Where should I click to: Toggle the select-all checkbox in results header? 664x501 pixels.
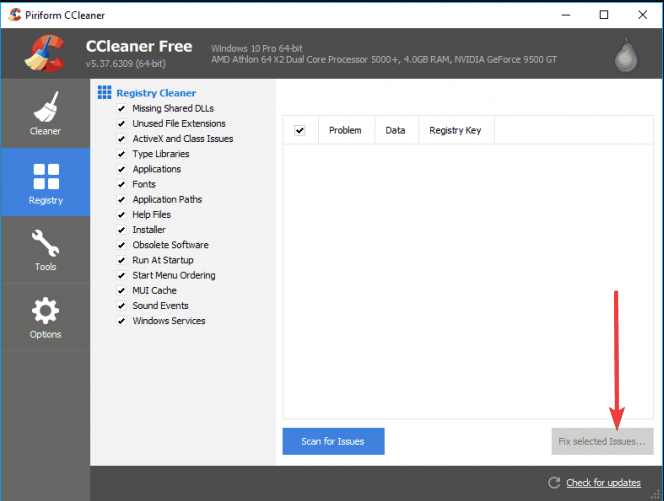pos(300,130)
